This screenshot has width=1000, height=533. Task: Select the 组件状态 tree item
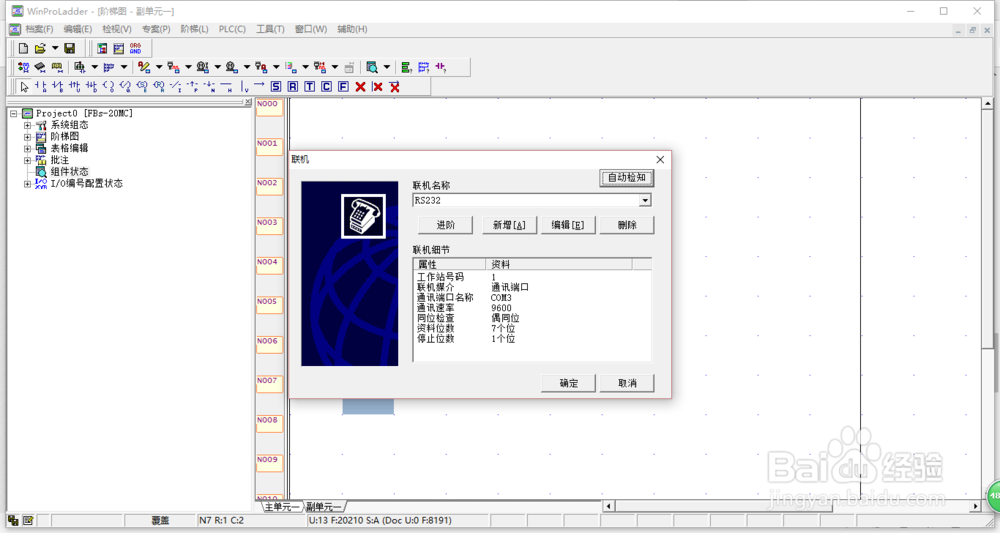tap(70, 172)
